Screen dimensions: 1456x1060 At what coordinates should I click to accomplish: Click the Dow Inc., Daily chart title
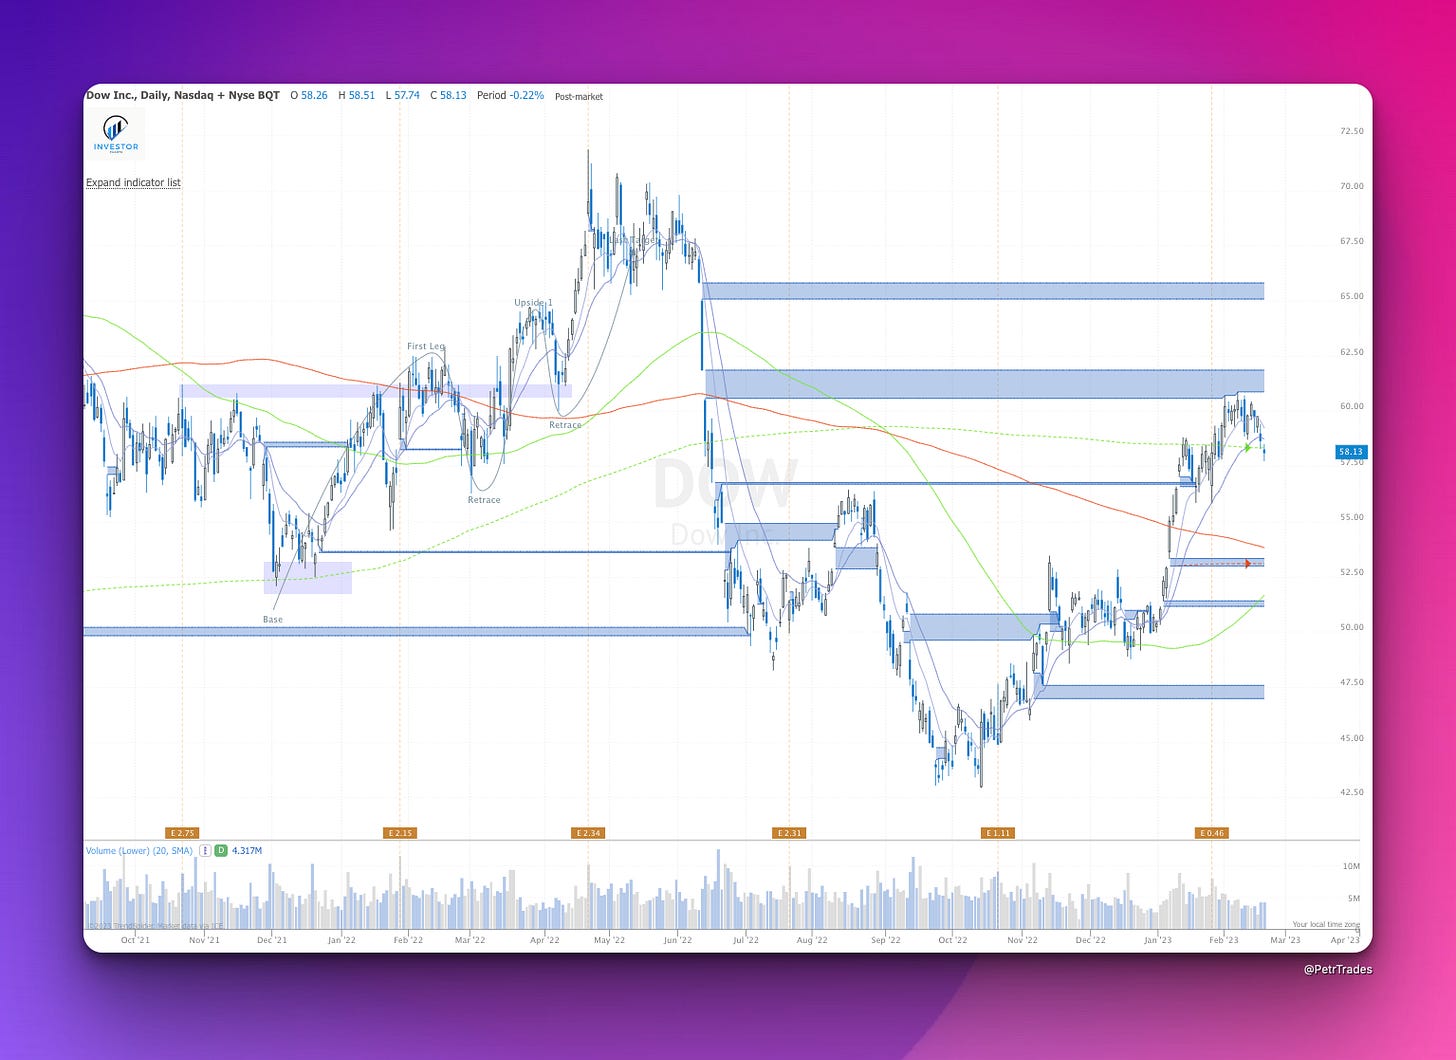pyautogui.click(x=183, y=96)
